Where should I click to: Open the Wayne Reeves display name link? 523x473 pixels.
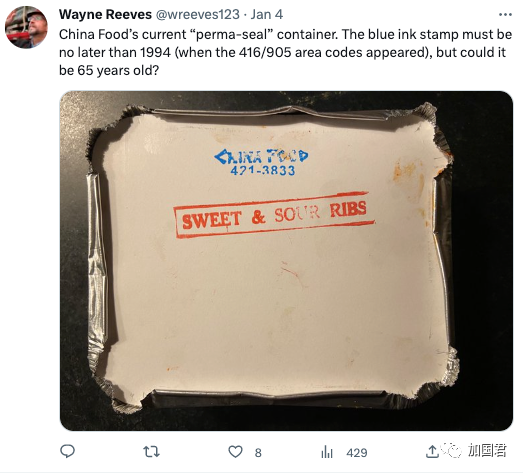tap(105, 14)
